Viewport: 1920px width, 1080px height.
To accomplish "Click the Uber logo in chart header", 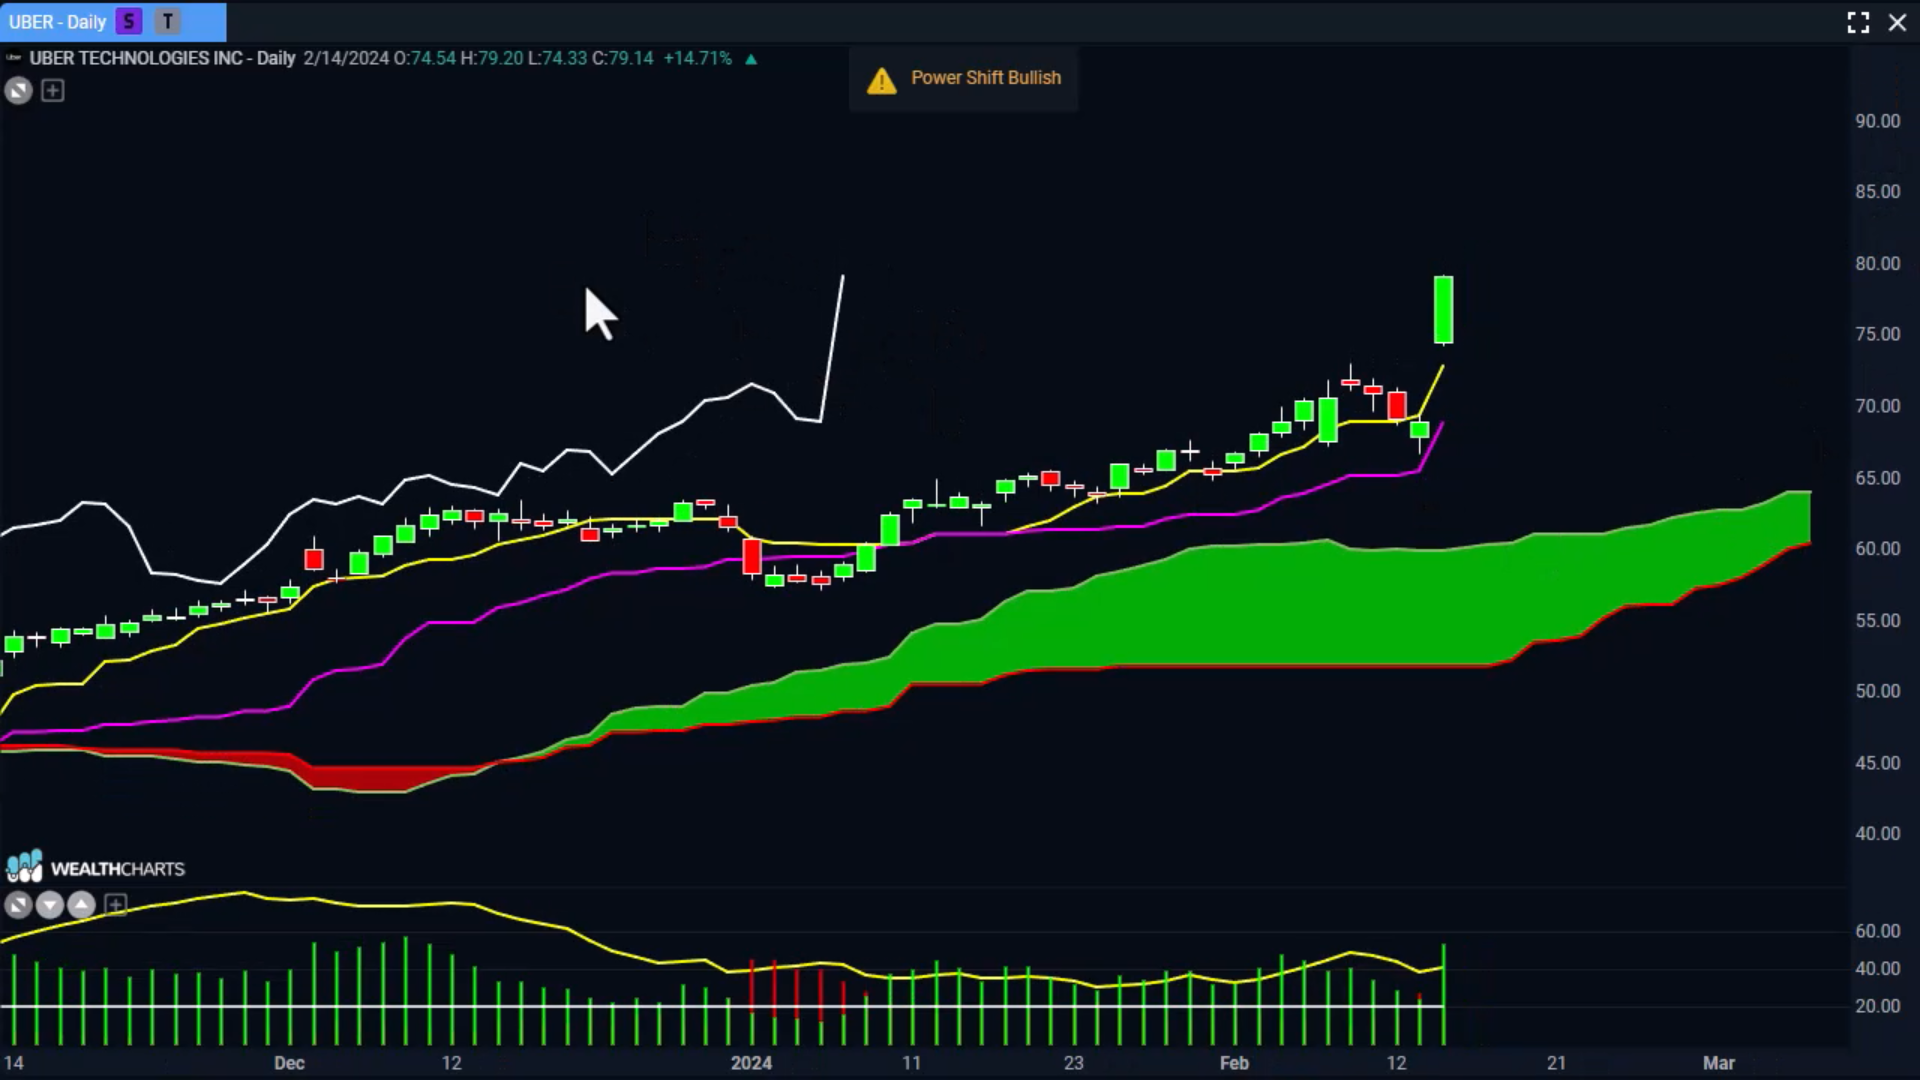I will point(14,58).
